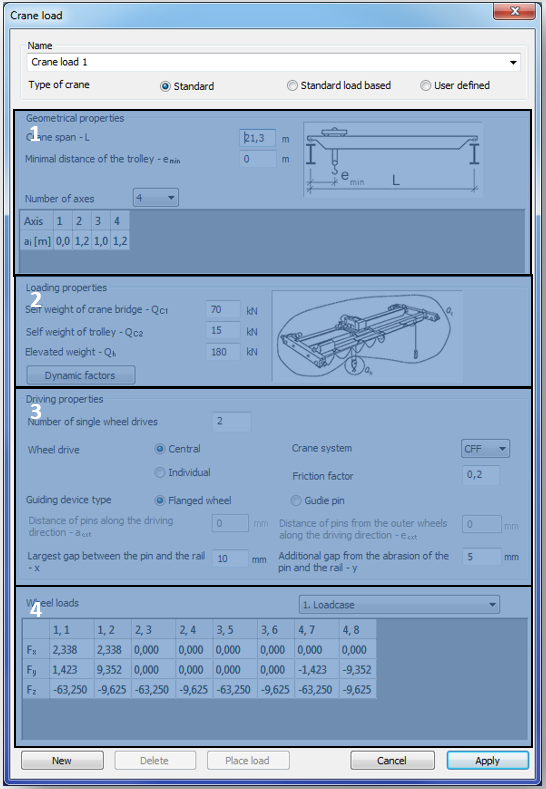Click the wheel loads column header 2, 4
Viewport: 546px width, 789px height.
(x=194, y=629)
